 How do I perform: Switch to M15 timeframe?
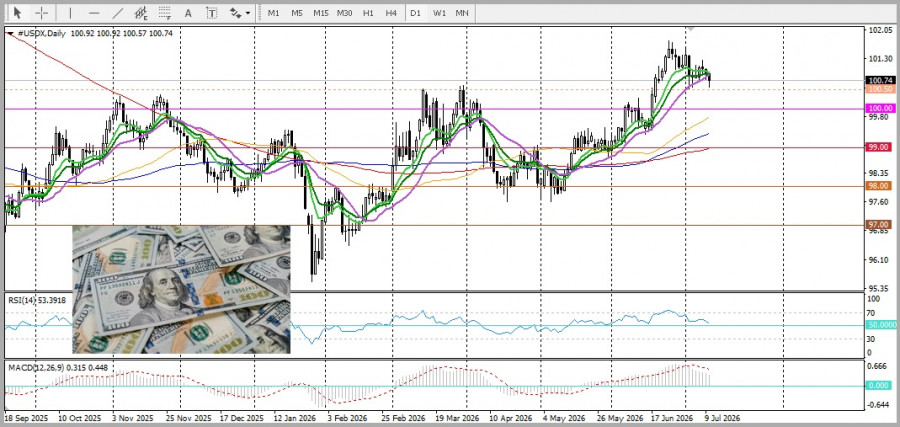click(x=321, y=13)
